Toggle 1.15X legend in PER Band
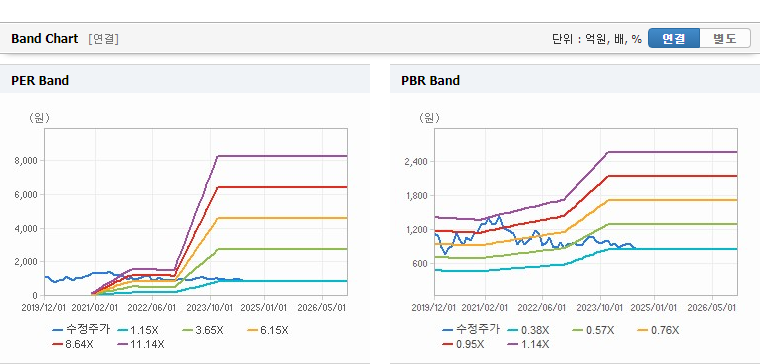Screen dimensions: 760x364 click(x=137, y=331)
